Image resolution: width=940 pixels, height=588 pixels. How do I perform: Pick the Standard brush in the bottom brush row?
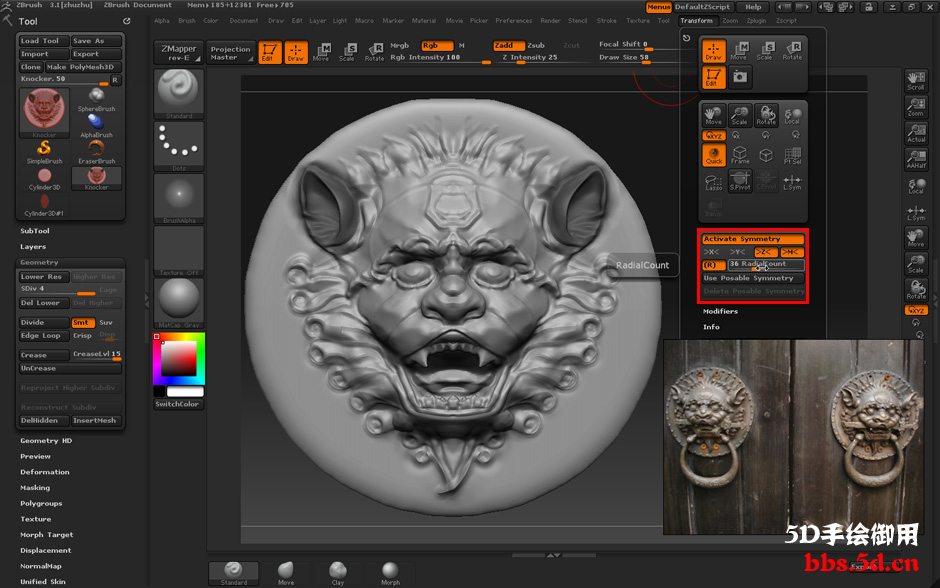tap(233, 573)
